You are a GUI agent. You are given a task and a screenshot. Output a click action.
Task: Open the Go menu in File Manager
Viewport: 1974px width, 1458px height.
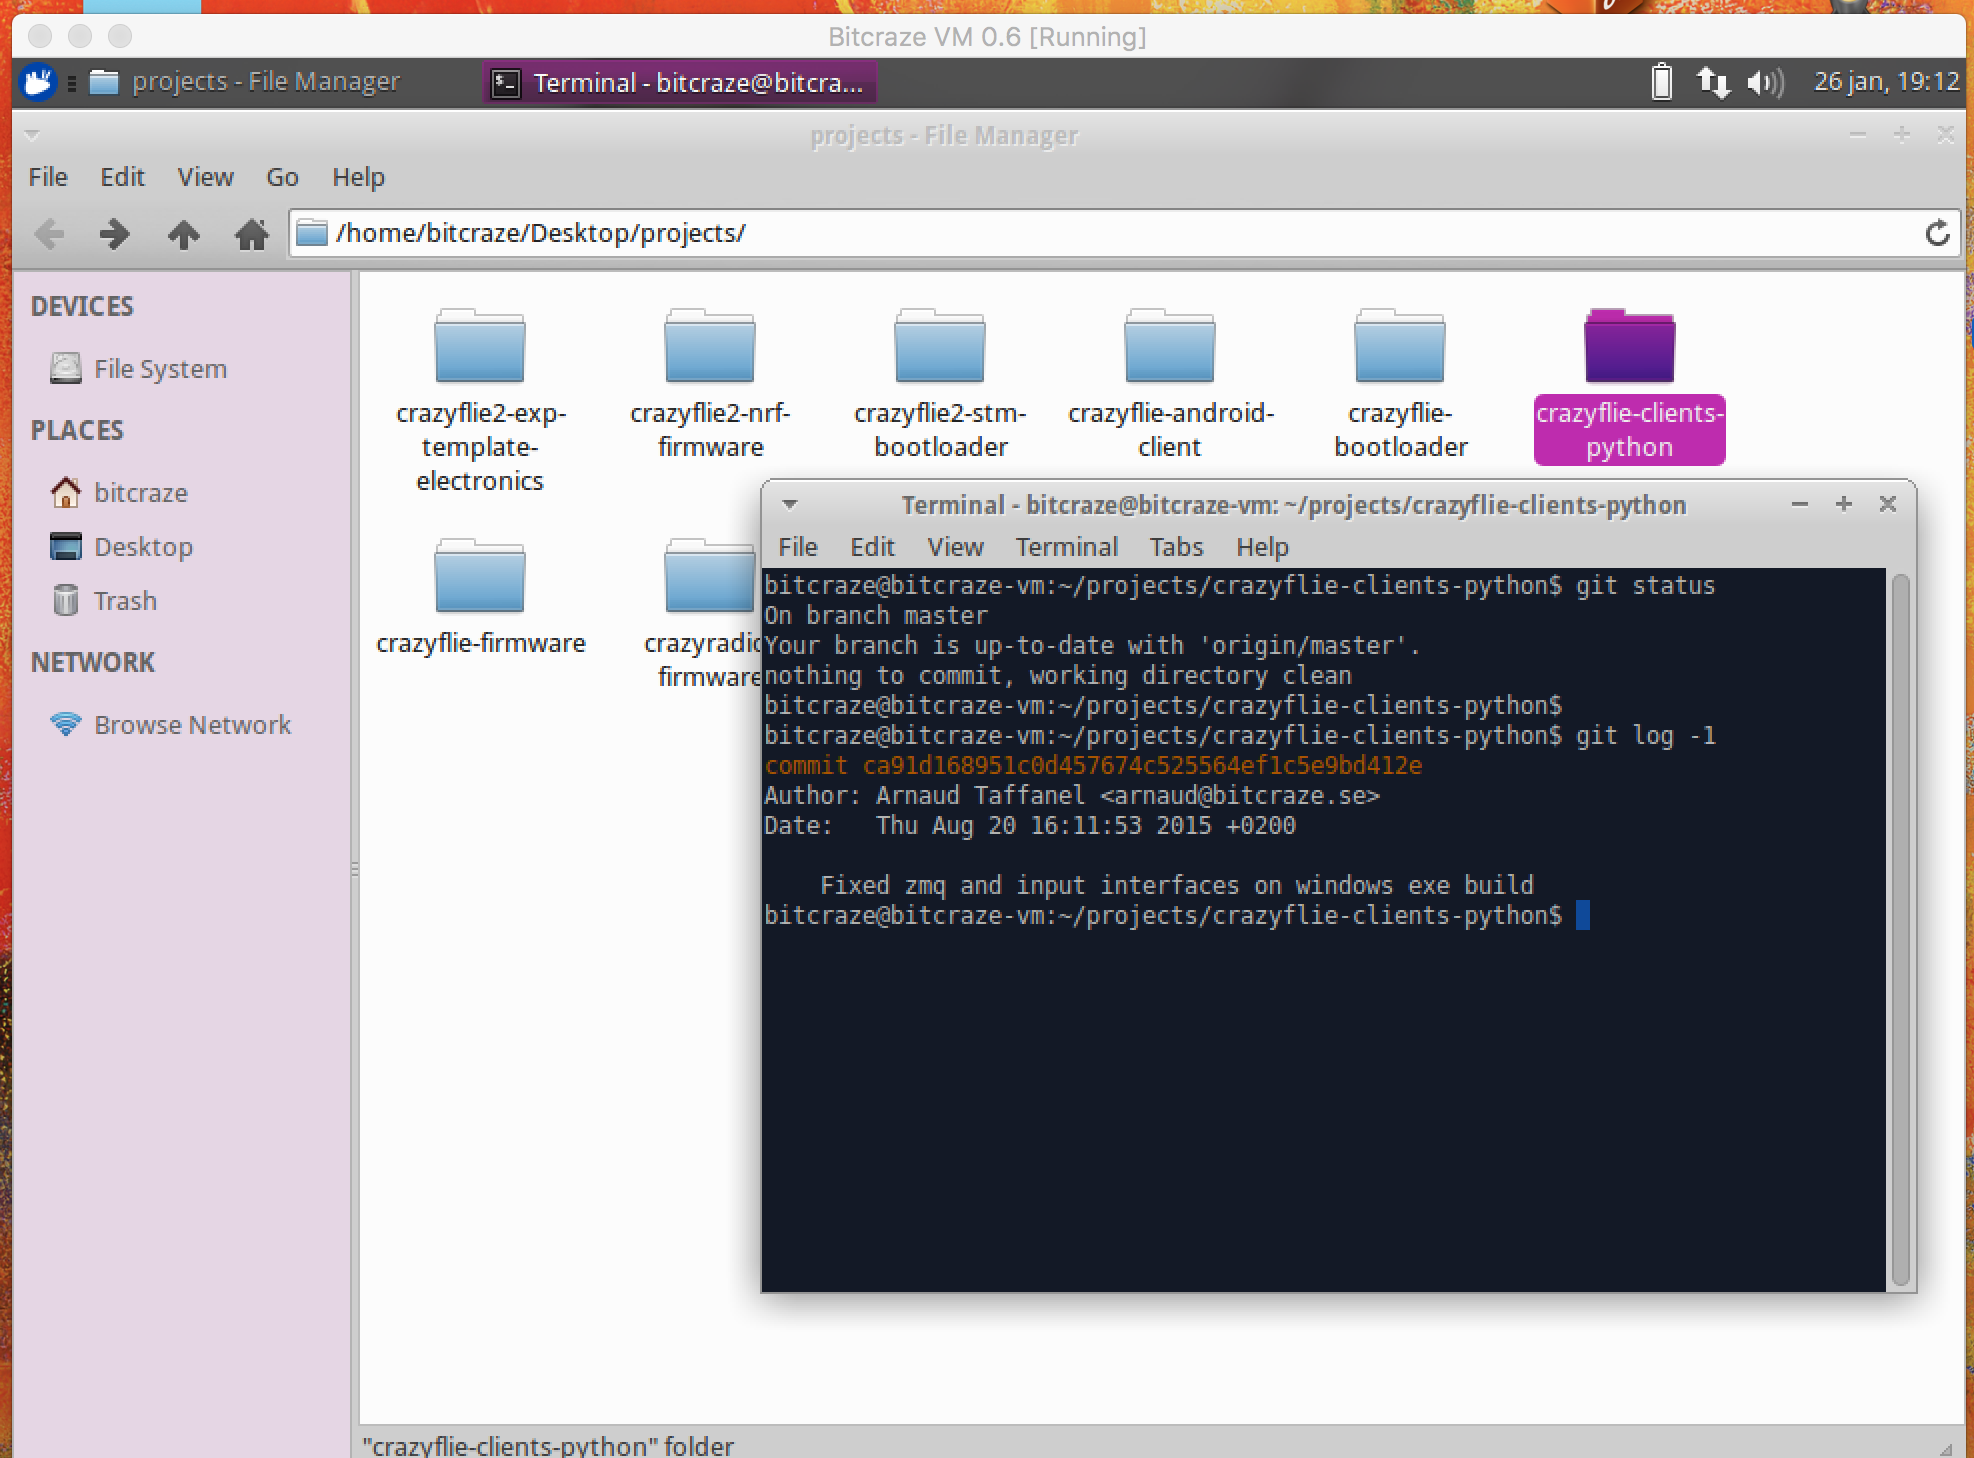click(x=282, y=177)
